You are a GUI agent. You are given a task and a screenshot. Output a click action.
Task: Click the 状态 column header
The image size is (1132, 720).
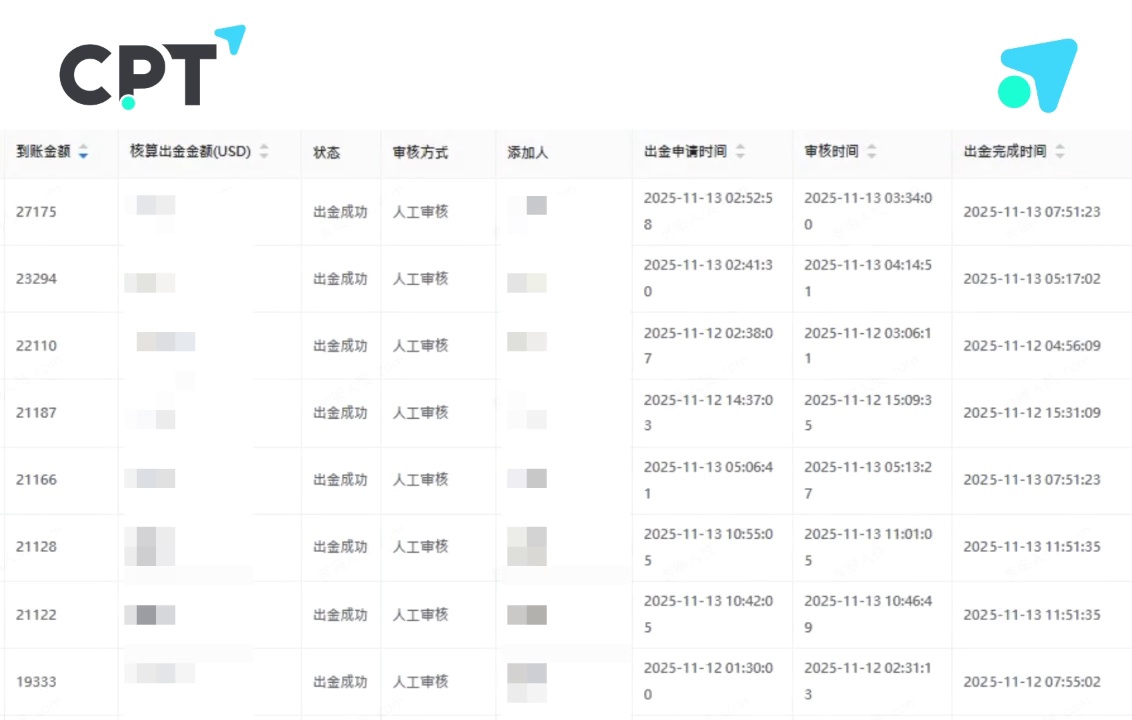[x=326, y=152]
